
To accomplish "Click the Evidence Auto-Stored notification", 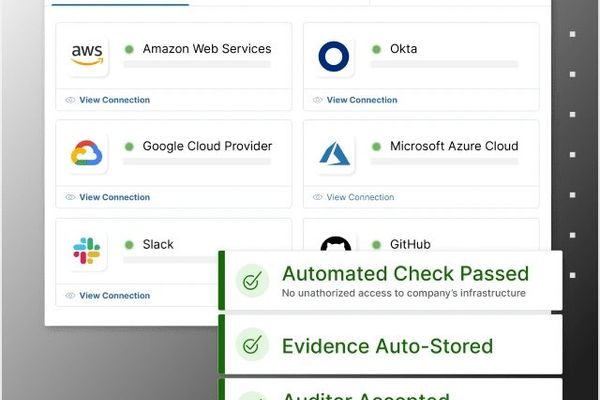I will (x=390, y=344).
